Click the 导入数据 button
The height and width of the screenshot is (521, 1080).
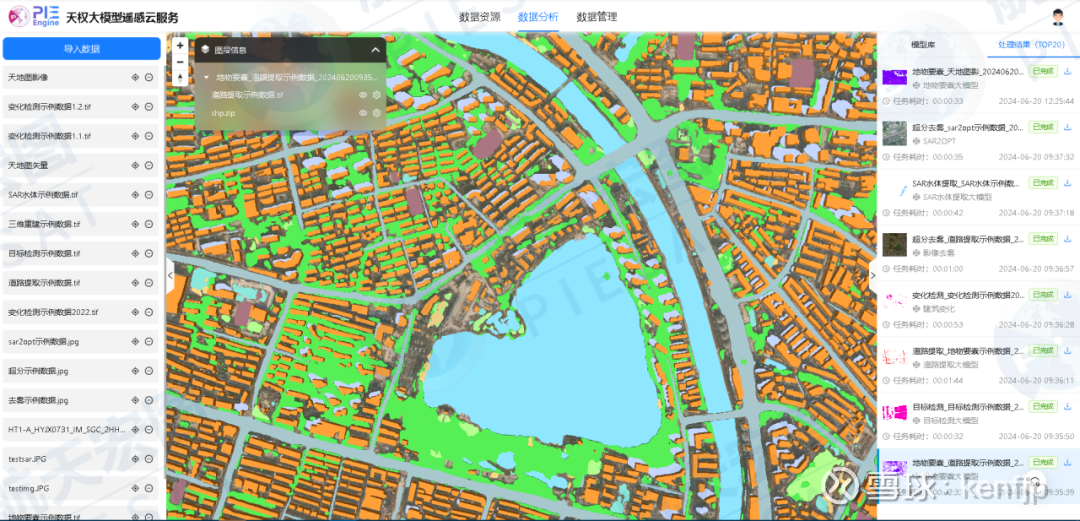82,49
